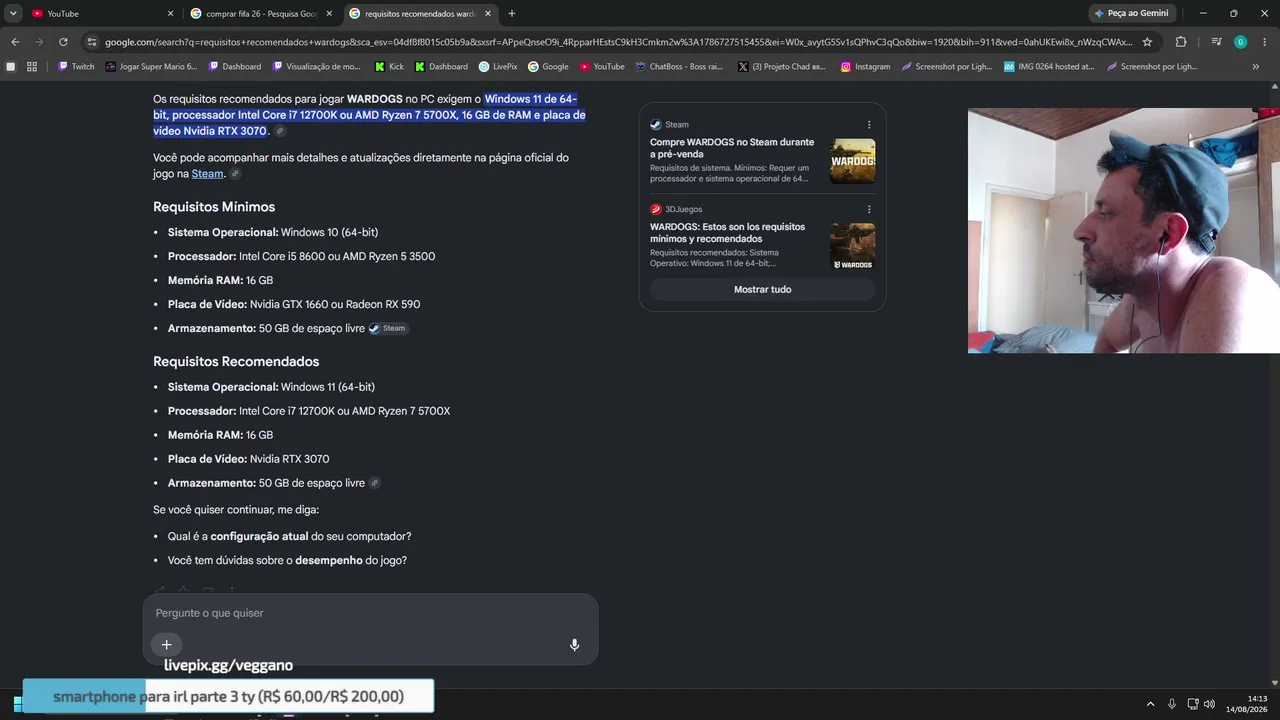Open the apps grid icon in bookmarks bar
The image size is (1280, 720).
(x=32, y=67)
